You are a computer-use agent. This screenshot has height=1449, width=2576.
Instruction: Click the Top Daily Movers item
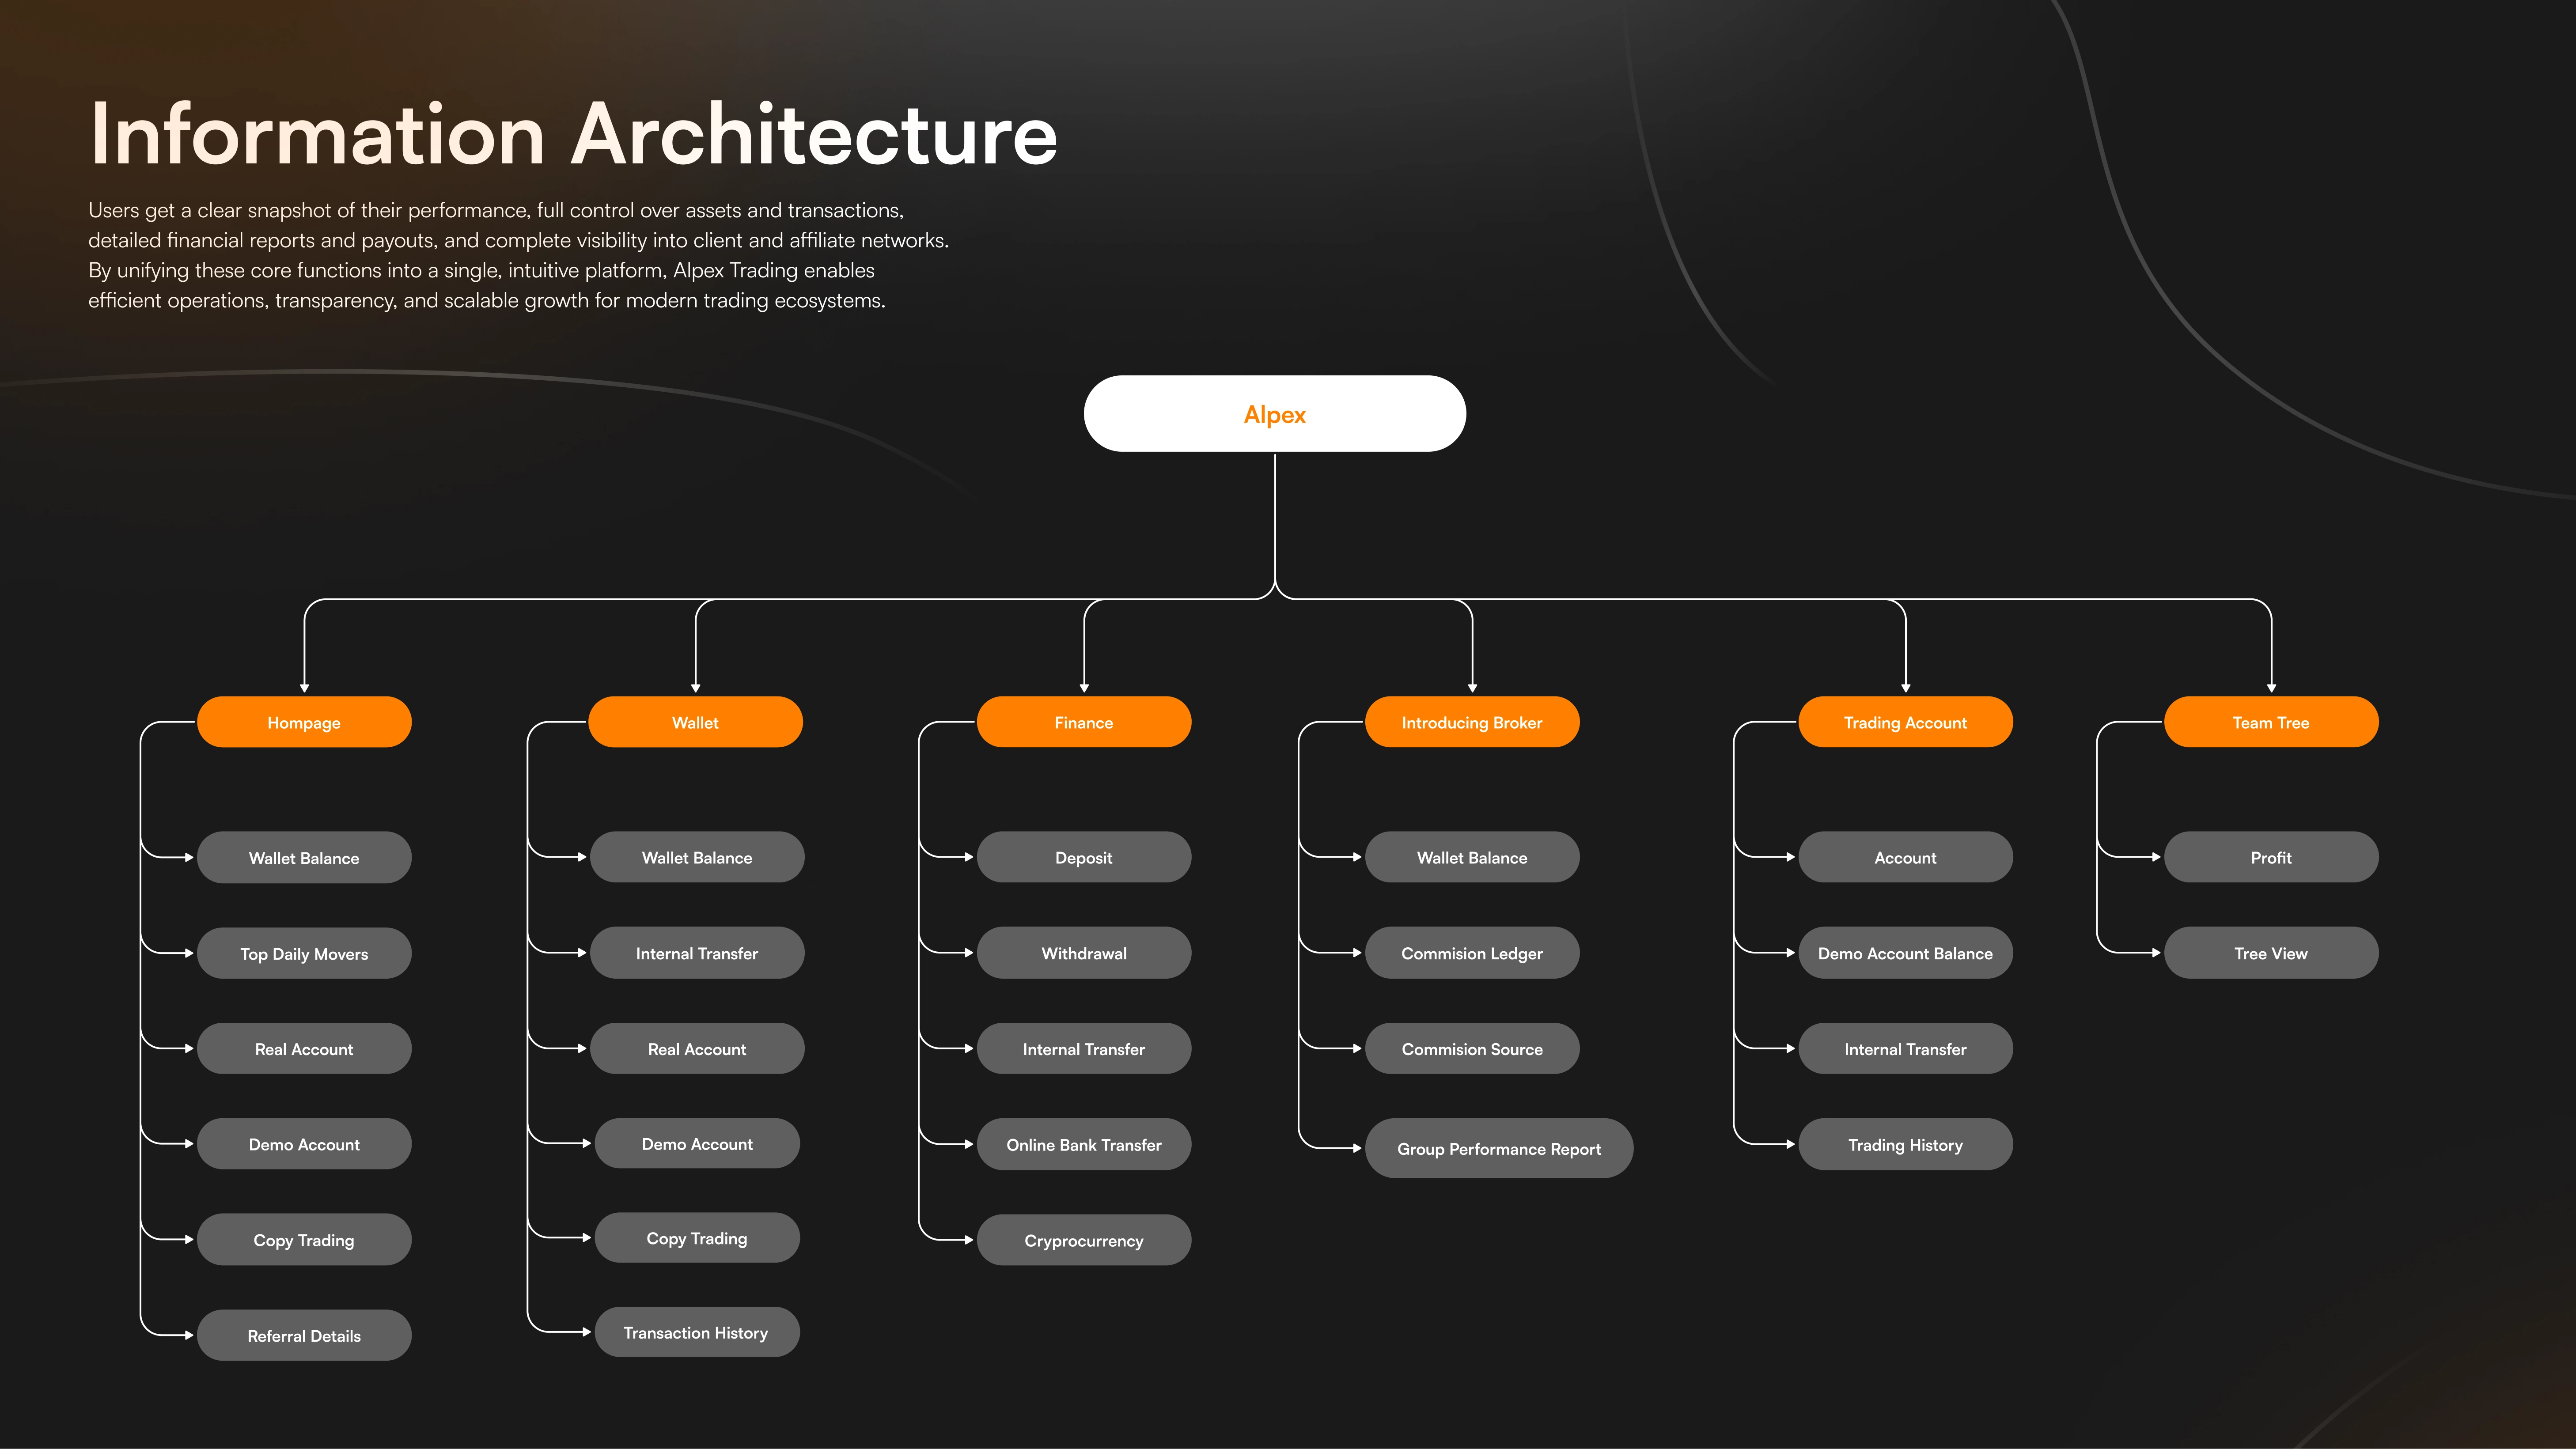(304, 953)
